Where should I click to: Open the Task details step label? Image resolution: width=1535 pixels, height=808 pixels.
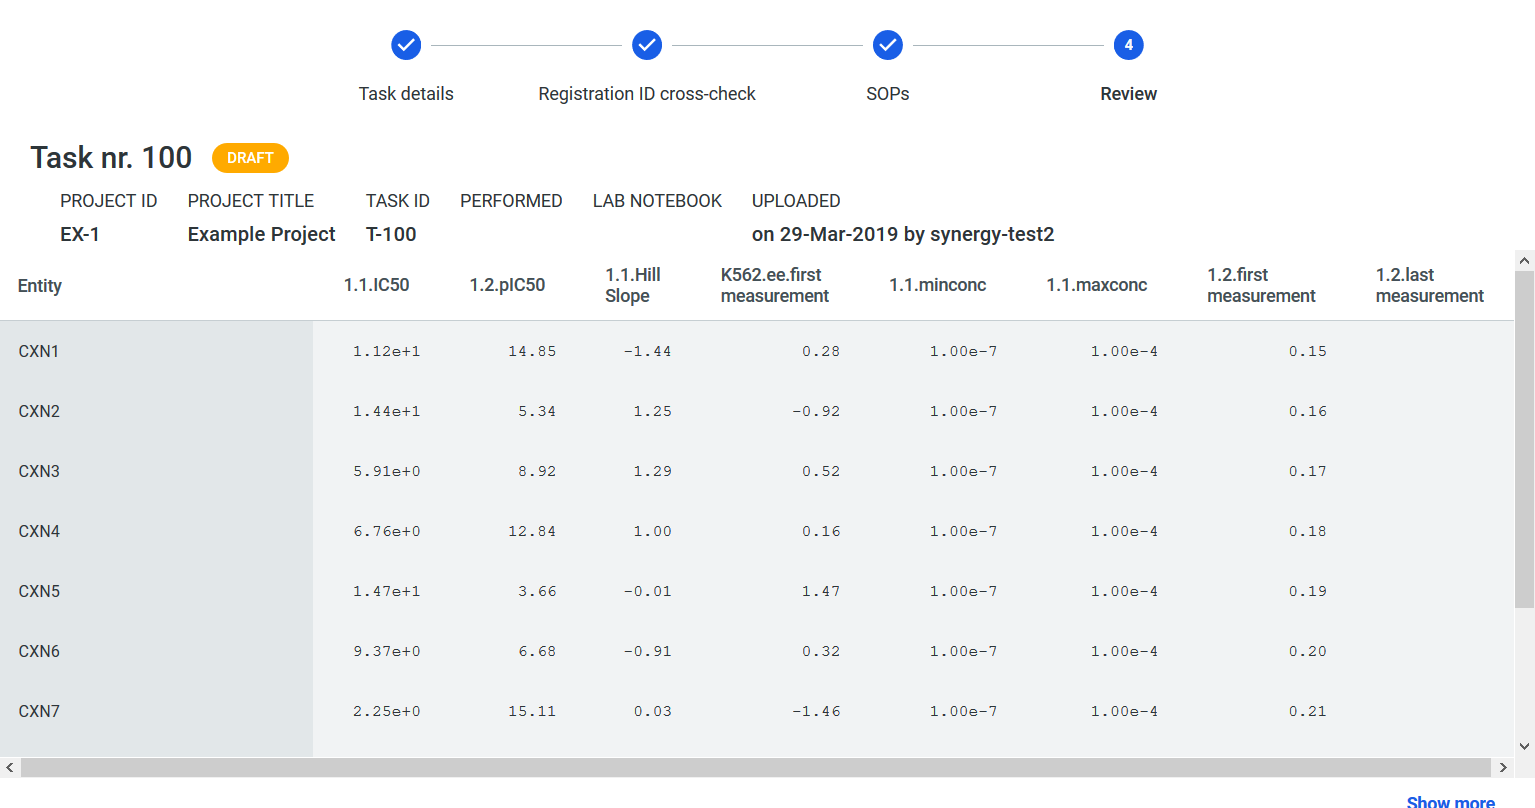pyautogui.click(x=406, y=94)
